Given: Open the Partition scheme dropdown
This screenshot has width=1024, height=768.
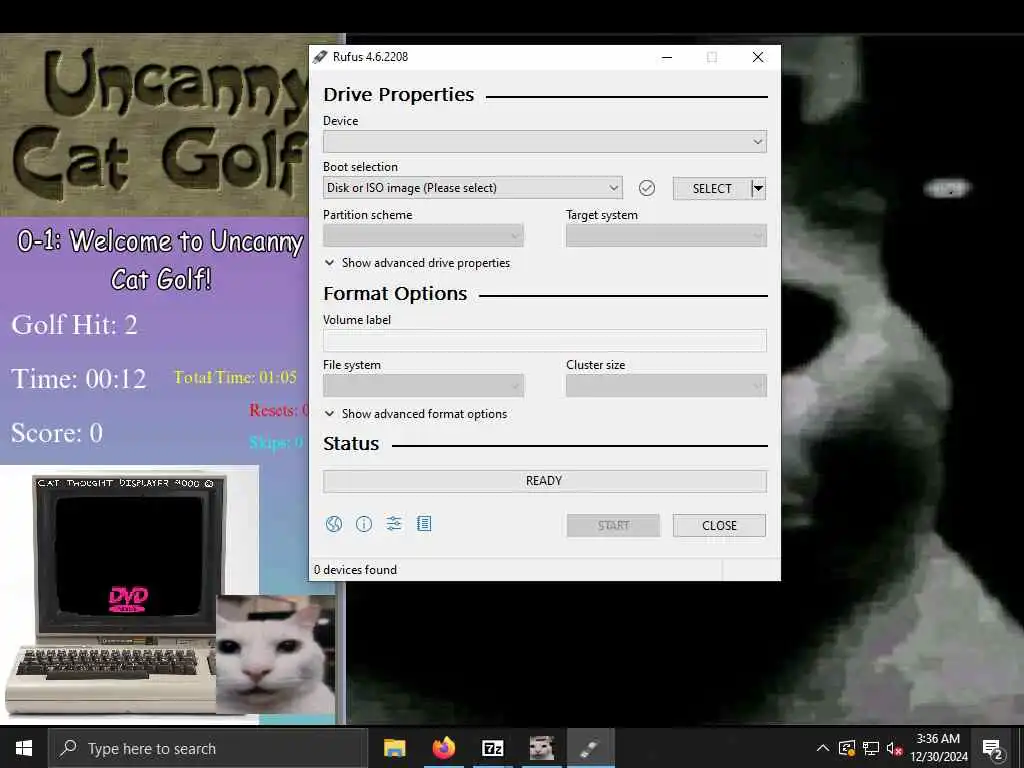Looking at the screenshot, I should [x=423, y=236].
